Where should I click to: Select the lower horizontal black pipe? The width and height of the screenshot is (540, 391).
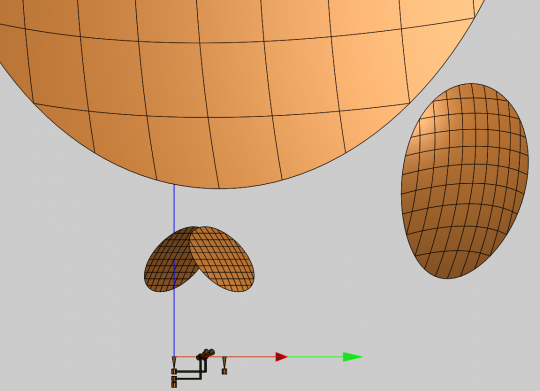coord(188,378)
